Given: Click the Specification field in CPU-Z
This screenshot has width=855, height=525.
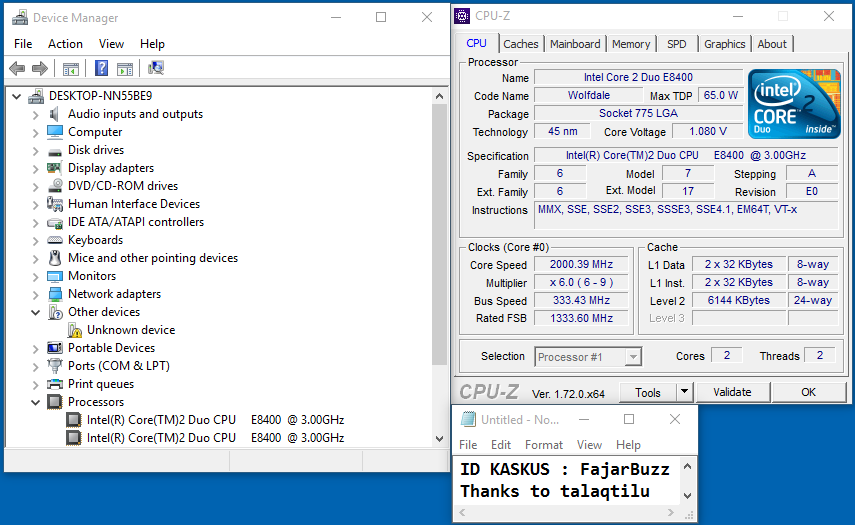Looking at the screenshot, I should click(x=686, y=155).
